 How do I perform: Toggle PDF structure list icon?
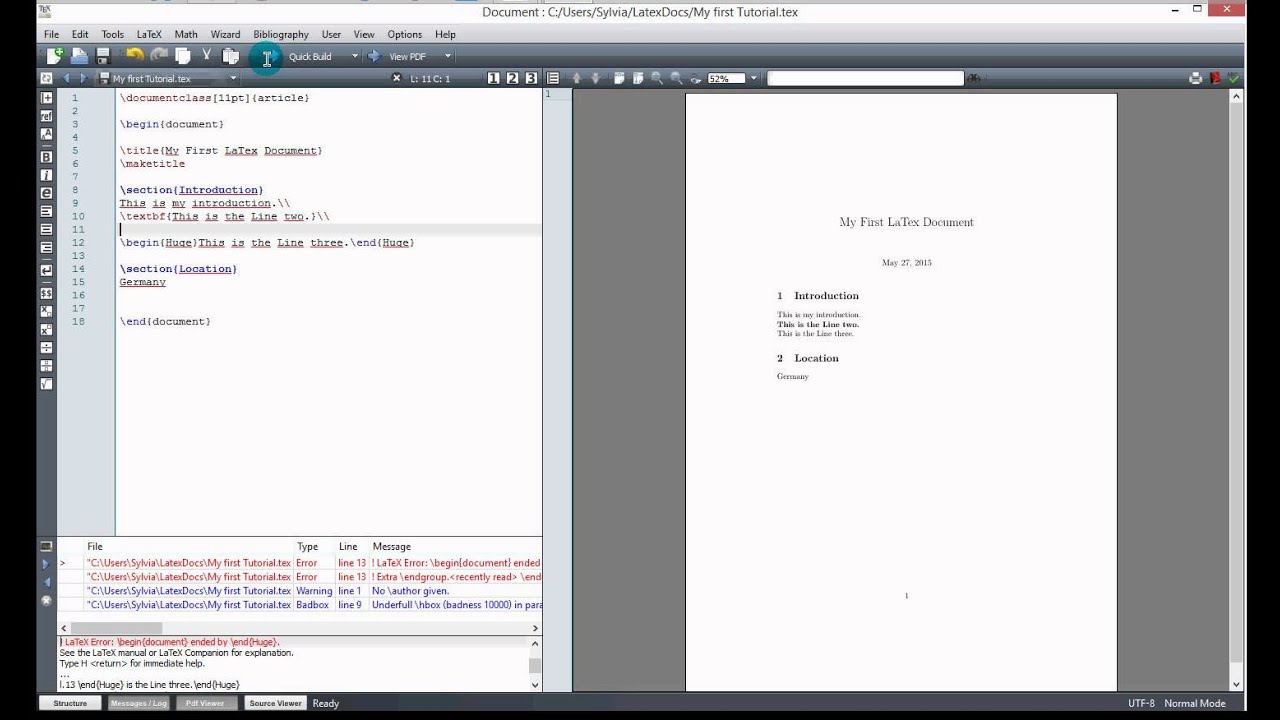553,78
